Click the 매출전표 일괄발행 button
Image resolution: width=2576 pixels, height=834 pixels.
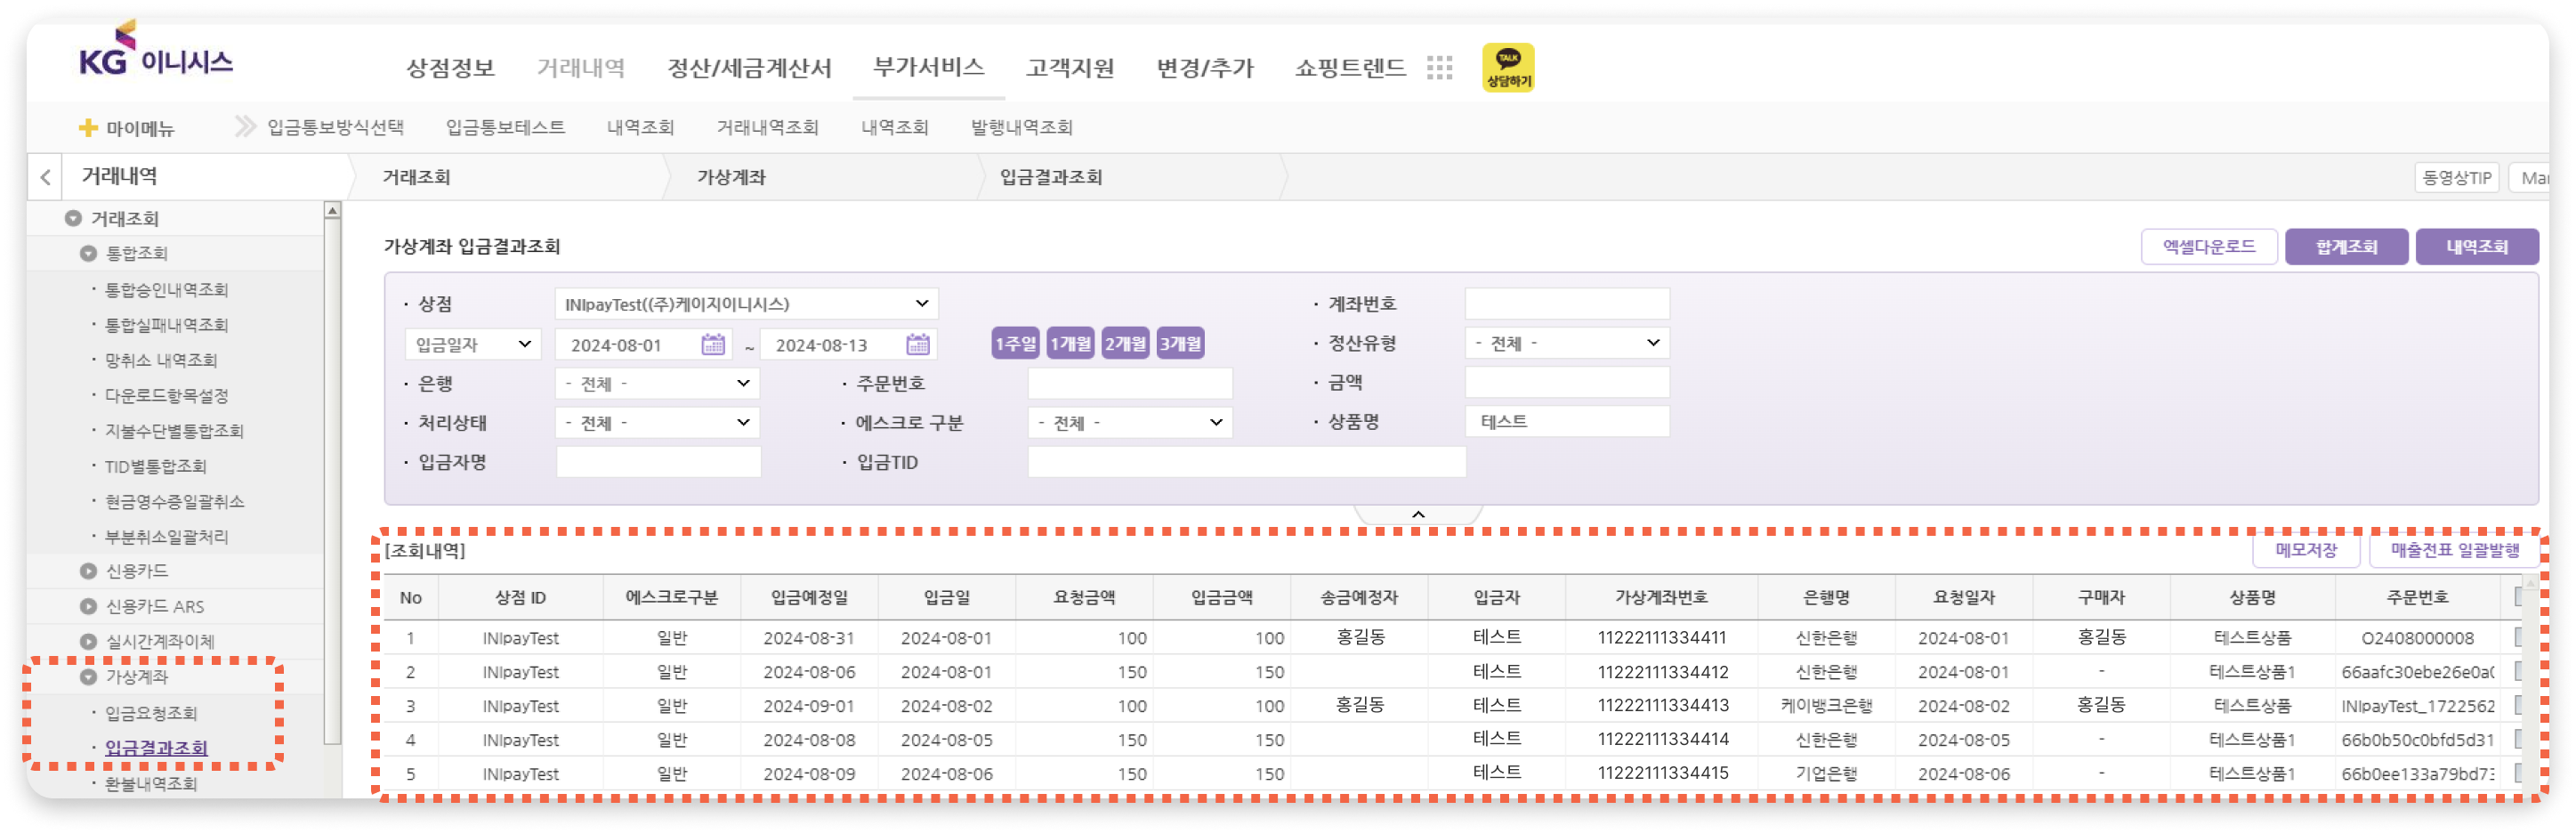coord(2454,551)
